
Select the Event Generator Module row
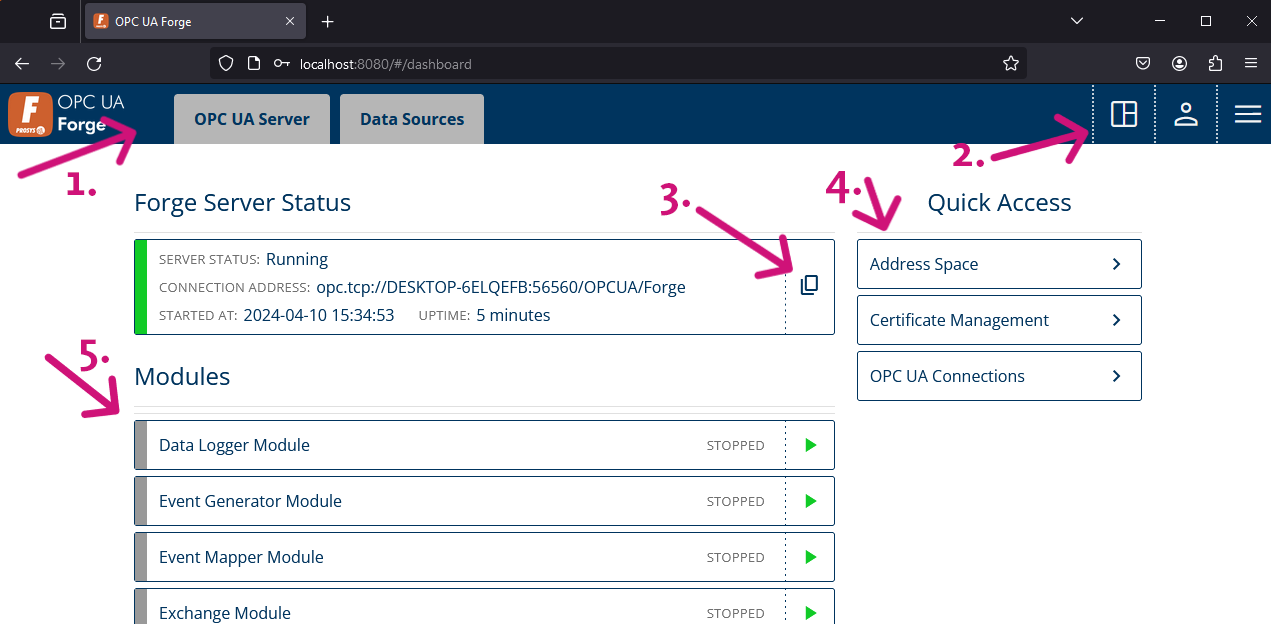(484, 501)
